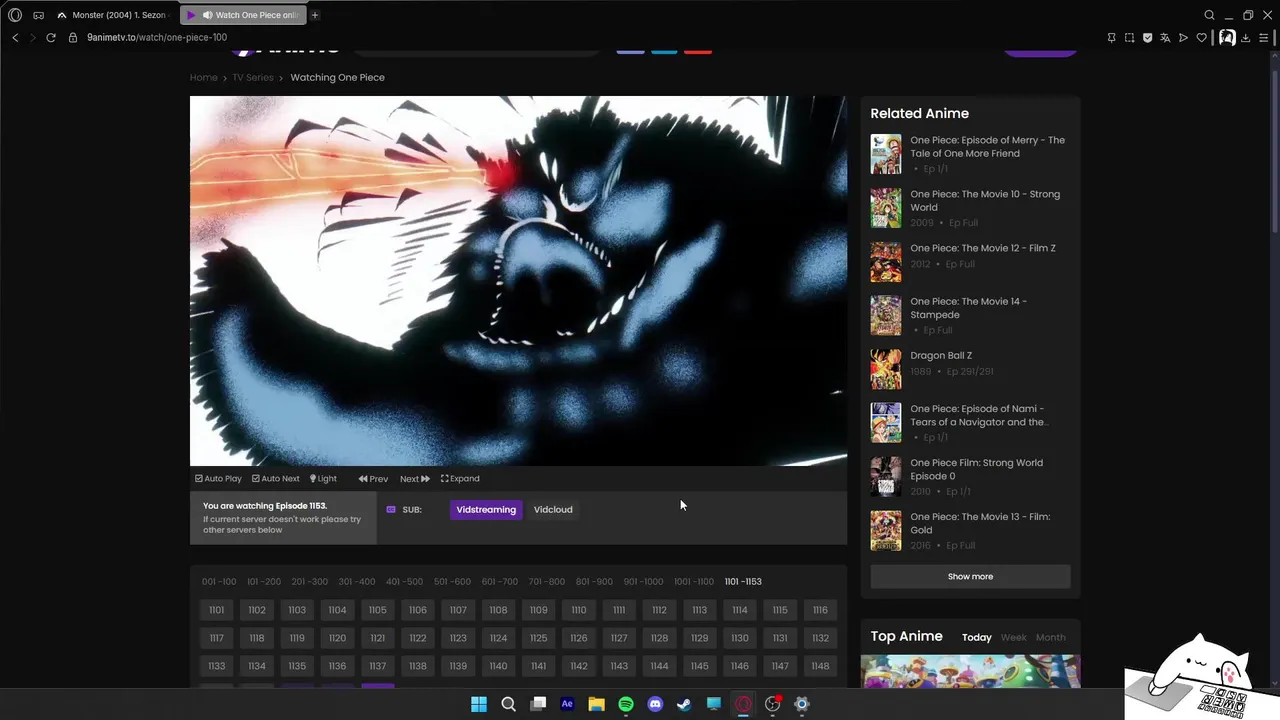Switch Top Anime to Today tab

[977, 637]
